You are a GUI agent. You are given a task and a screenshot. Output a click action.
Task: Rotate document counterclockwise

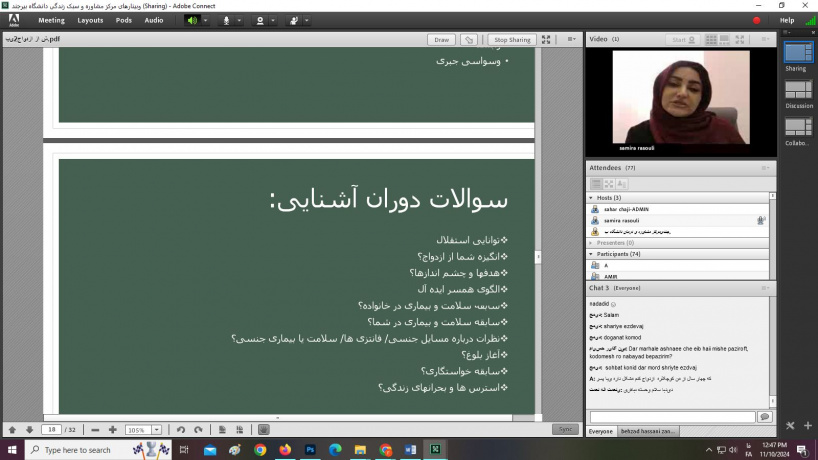pos(181,430)
